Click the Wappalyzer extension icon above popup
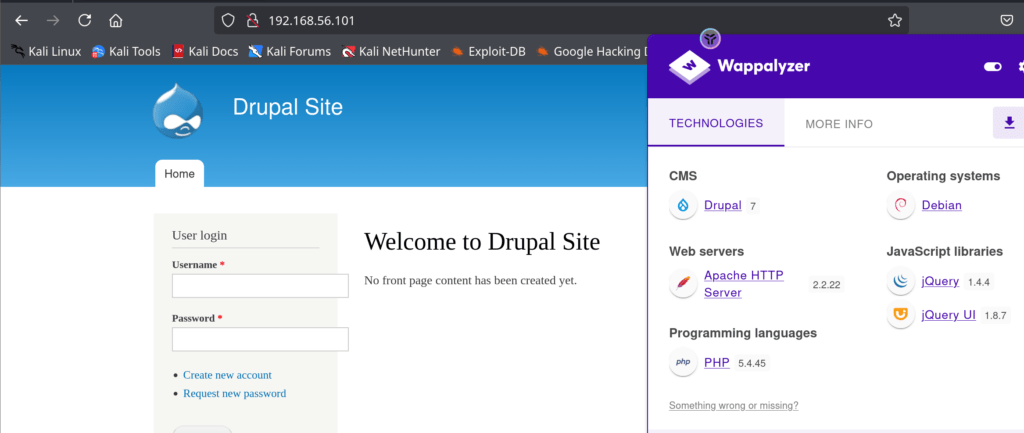Image resolution: width=1024 pixels, height=433 pixels. [x=710, y=39]
